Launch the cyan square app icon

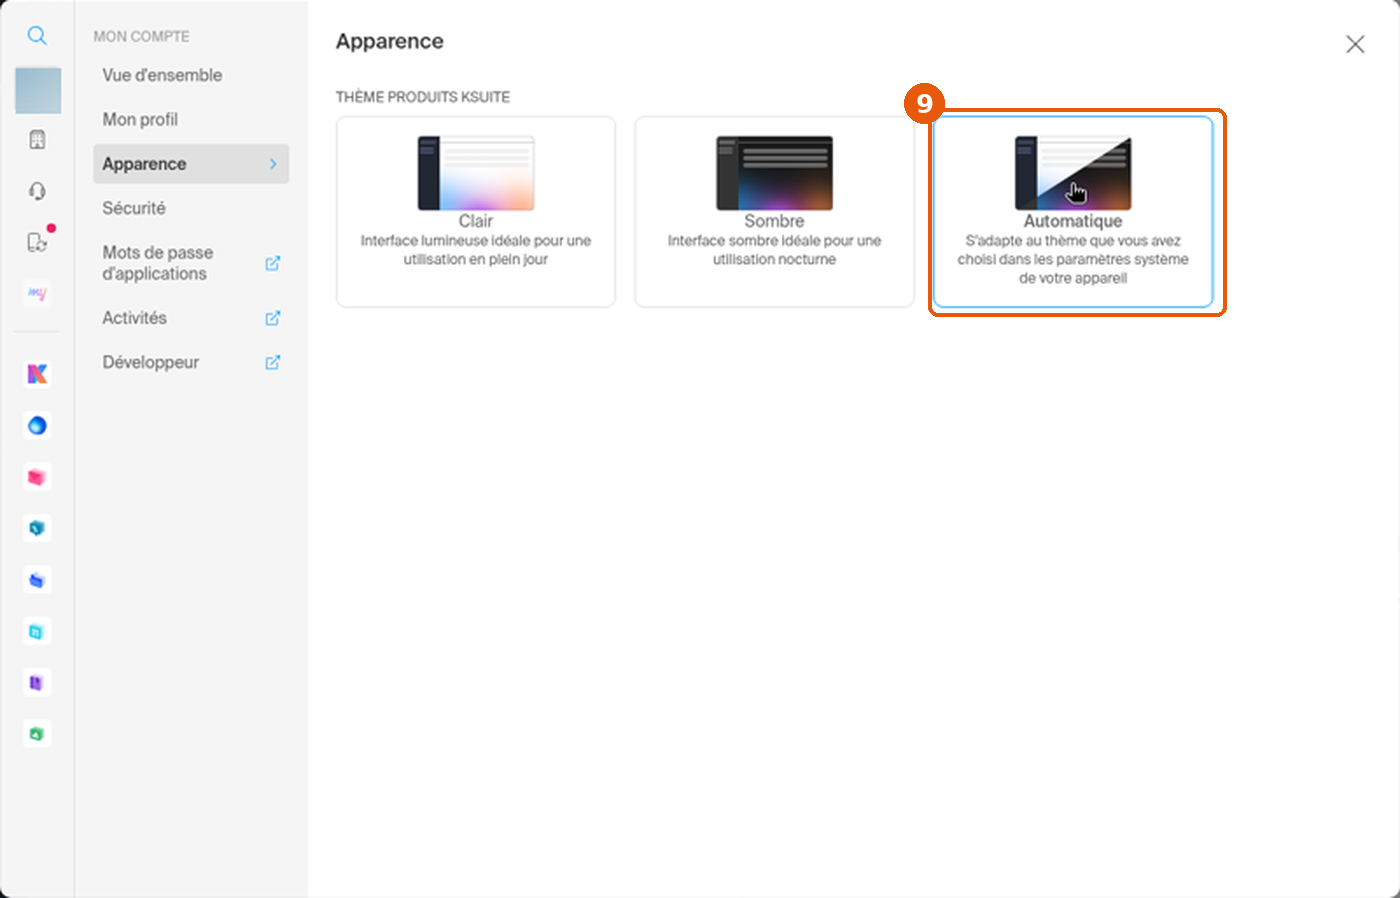pyautogui.click(x=37, y=631)
